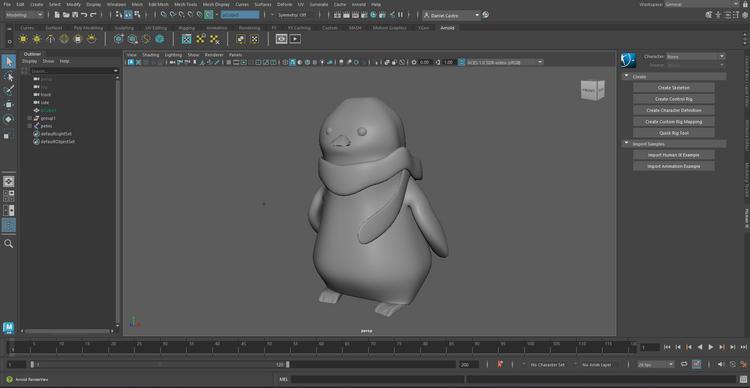This screenshot has width=750, height=388.
Task: Open the Outliner Display menu
Action: (29, 61)
